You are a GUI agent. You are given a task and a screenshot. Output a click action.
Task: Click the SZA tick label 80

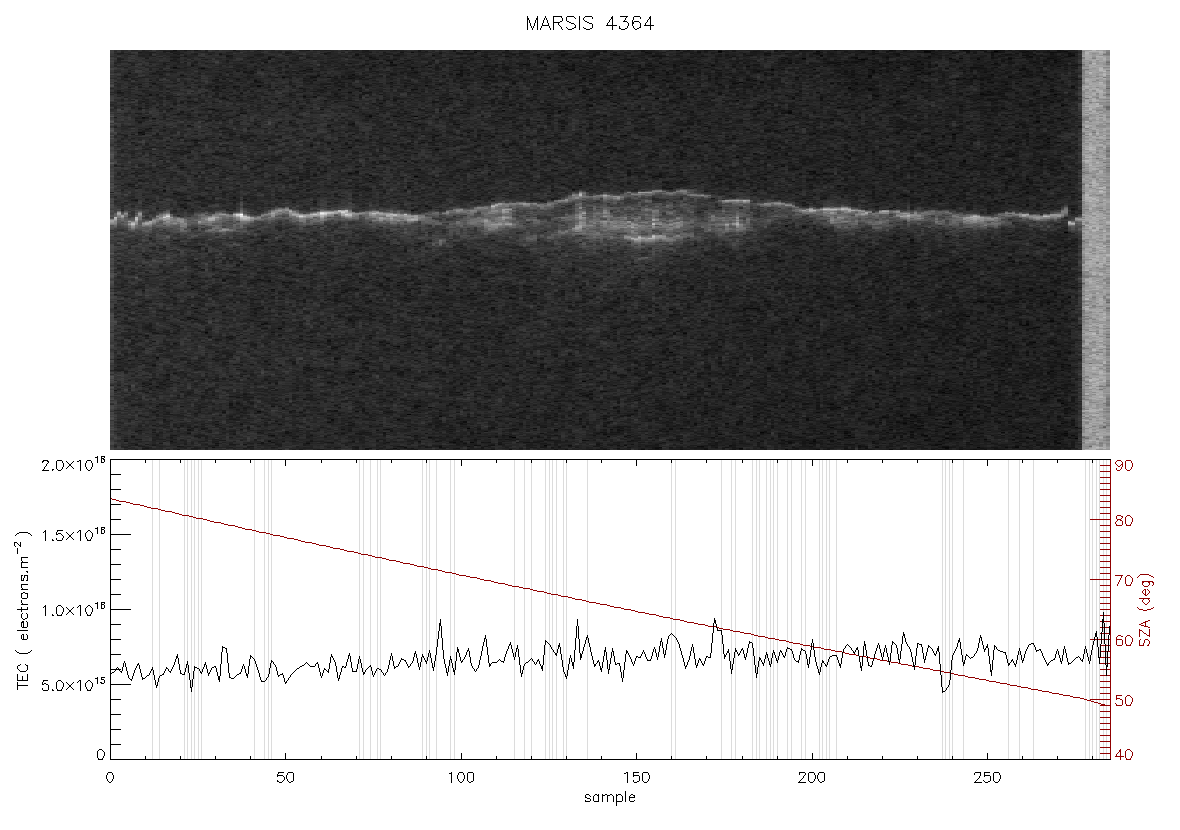(1124, 521)
